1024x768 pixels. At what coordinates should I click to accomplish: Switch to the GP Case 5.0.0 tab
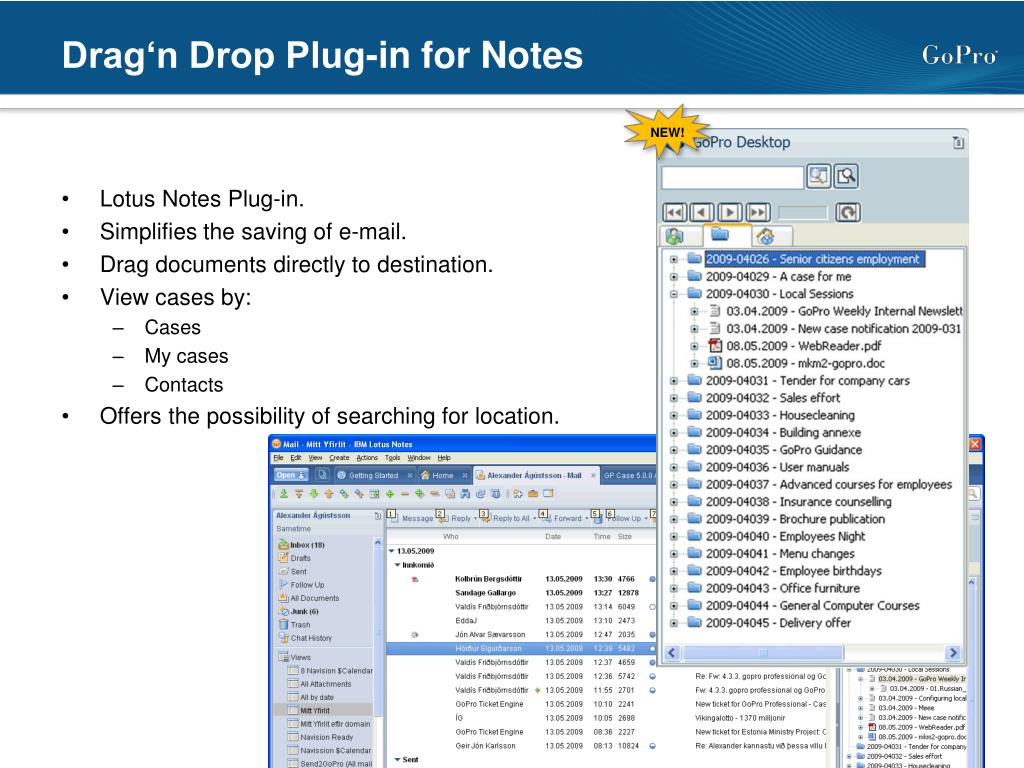(628, 475)
